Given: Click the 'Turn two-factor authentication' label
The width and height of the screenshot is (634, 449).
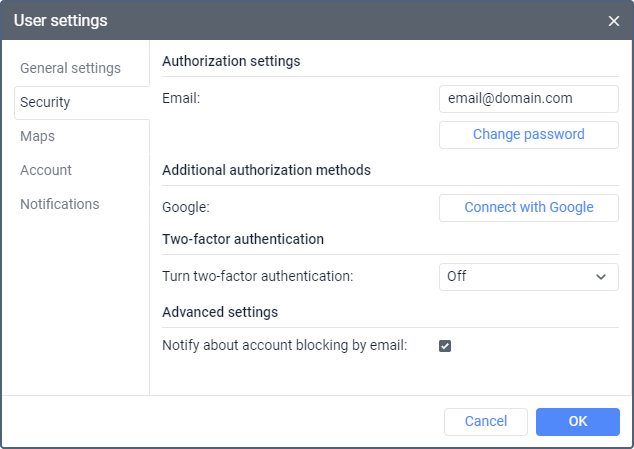Looking at the screenshot, I should coord(258,276).
